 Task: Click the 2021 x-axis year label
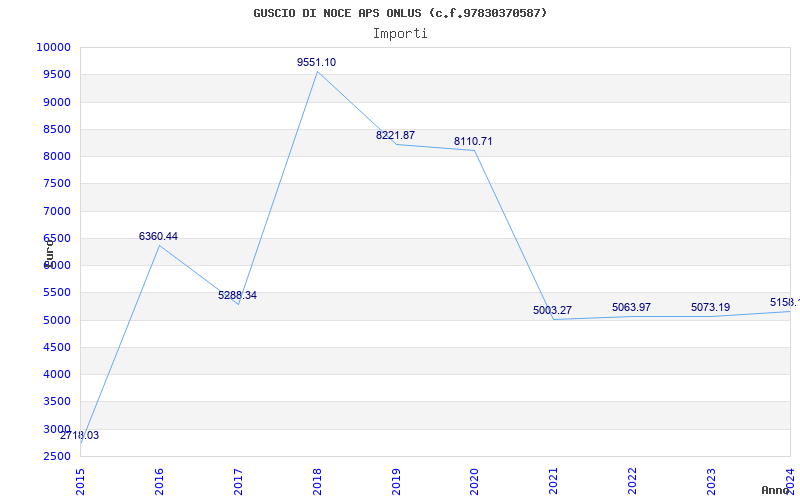point(554,481)
